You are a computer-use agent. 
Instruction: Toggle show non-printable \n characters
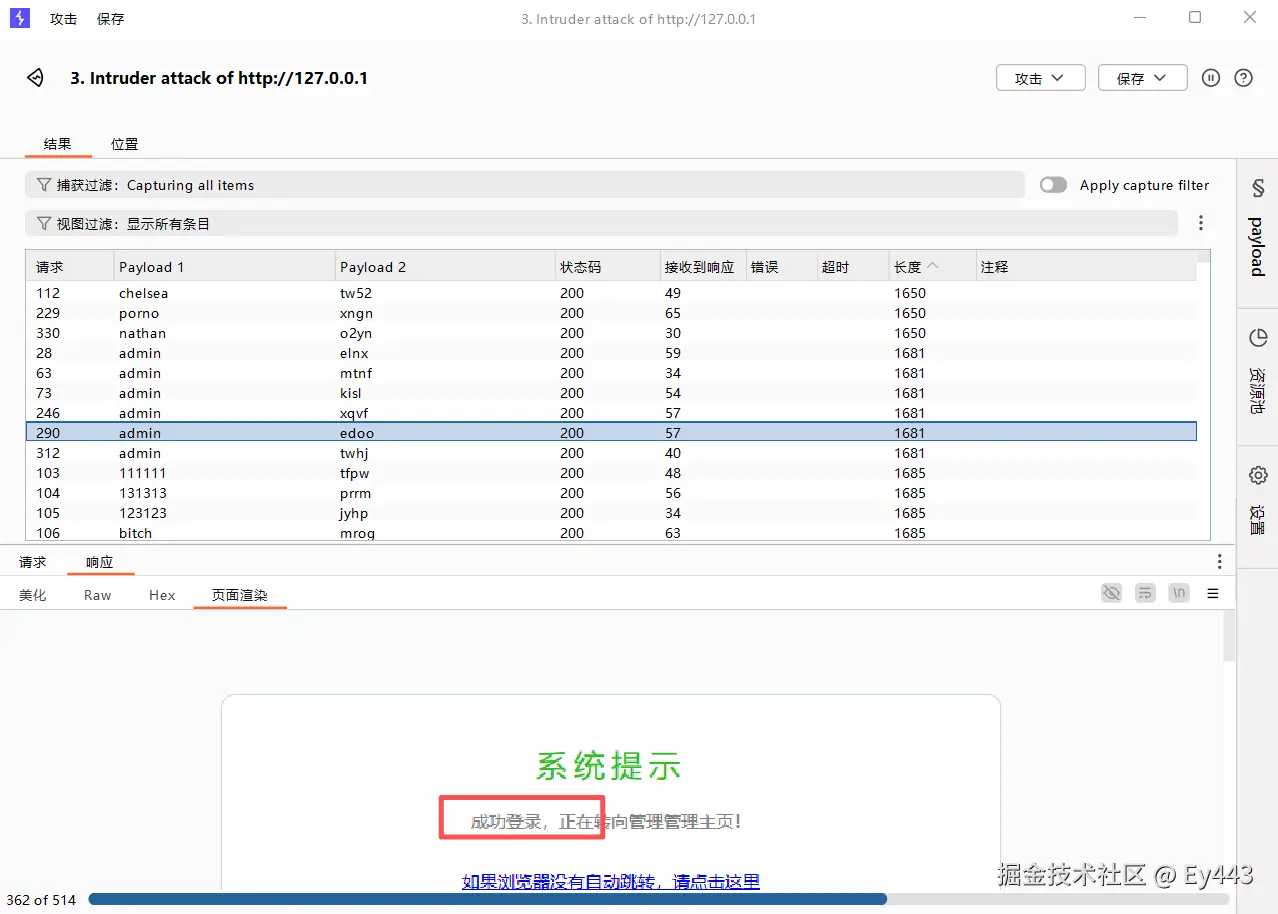pyautogui.click(x=1180, y=593)
